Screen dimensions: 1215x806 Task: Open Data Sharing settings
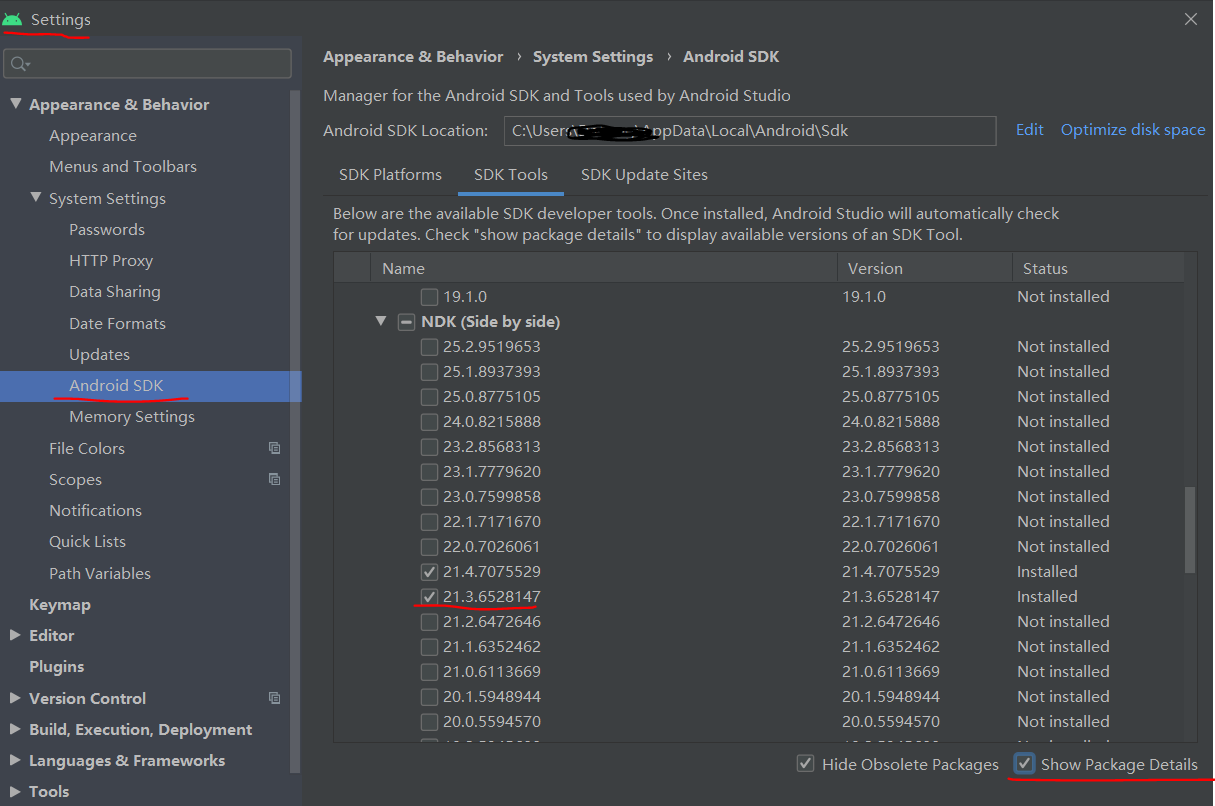coord(115,292)
